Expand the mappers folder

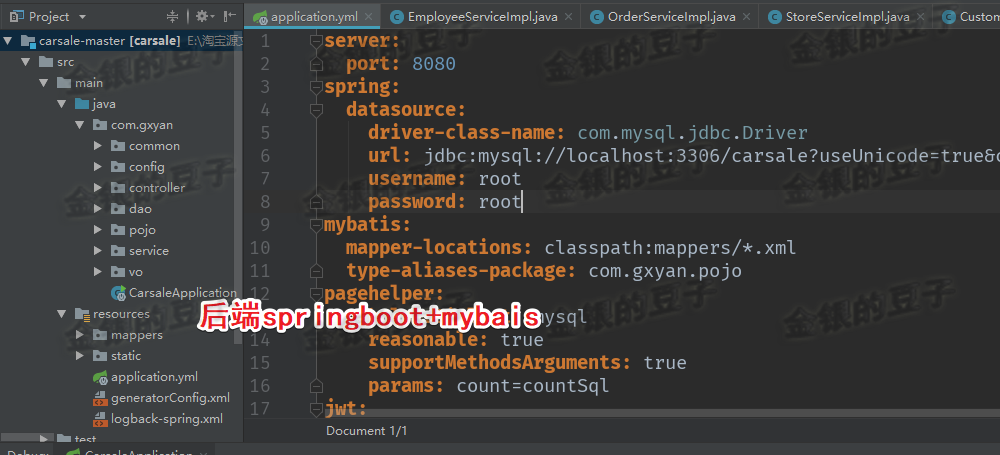click(x=80, y=335)
